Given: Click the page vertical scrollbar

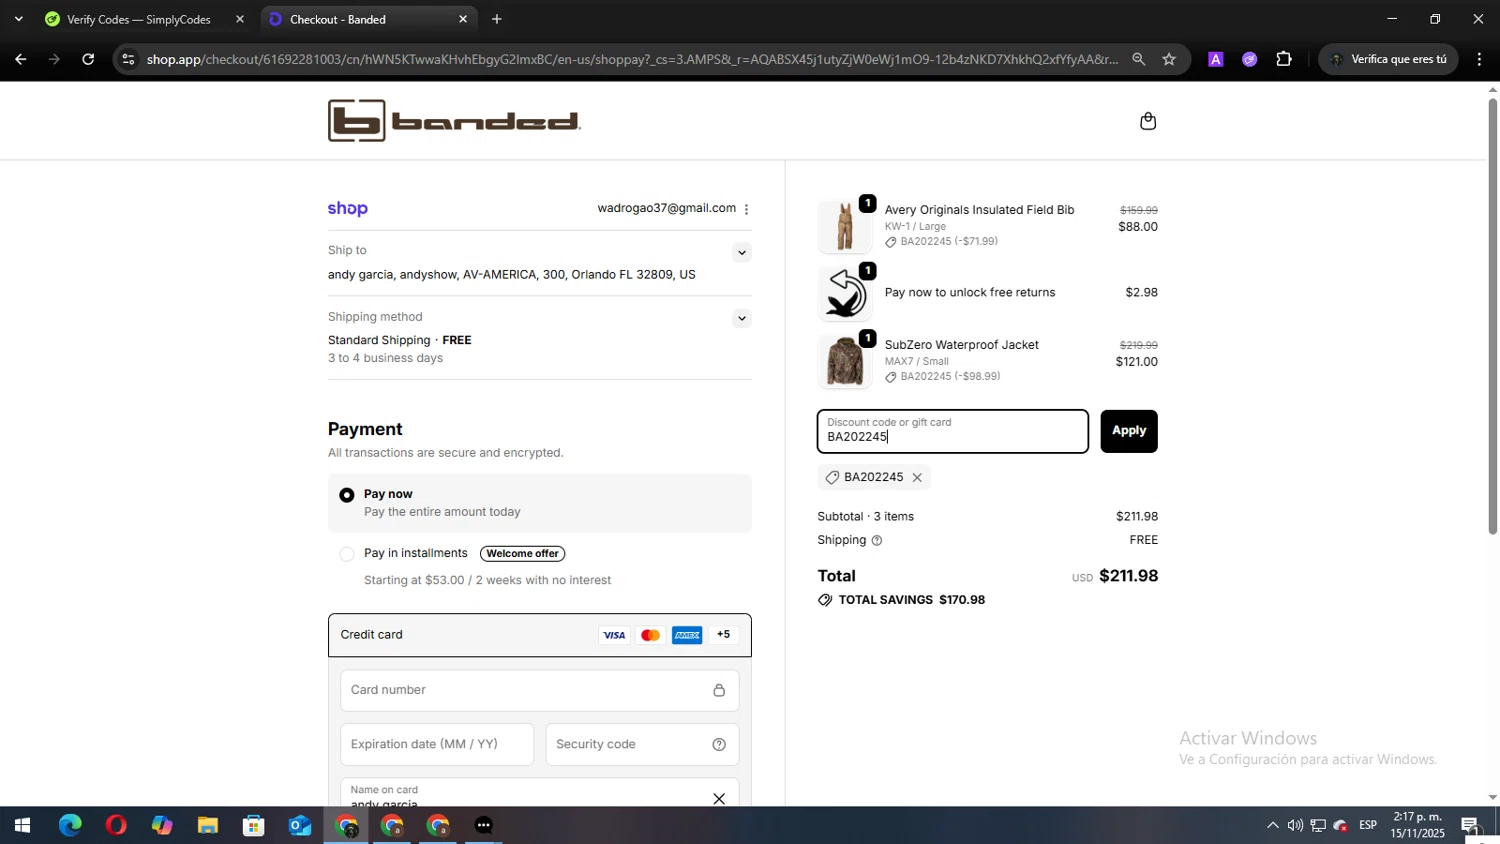Looking at the screenshot, I should pyautogui.click(x=1492, y=315).
